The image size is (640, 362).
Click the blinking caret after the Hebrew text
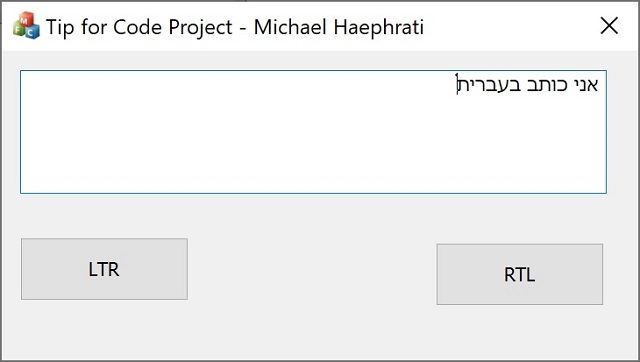[x=457, y=84]
